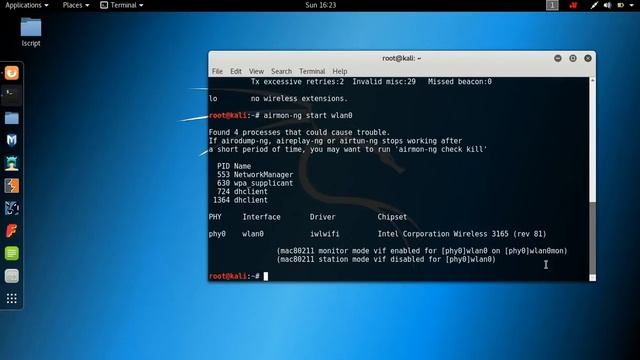Open the green notes app in dock
Image resolution: width=640 pixels, height=360 pixels.
point(11,253)
